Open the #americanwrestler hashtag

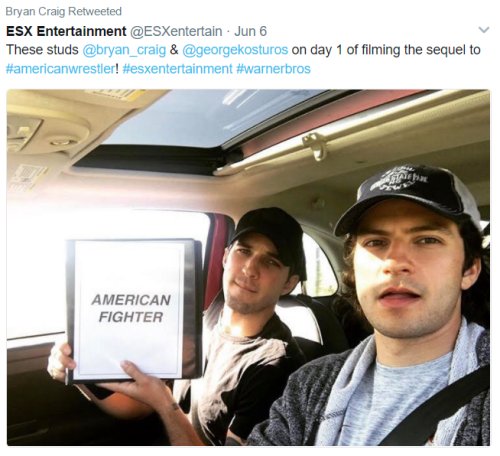pyautogui.click(x=60, y=69)
